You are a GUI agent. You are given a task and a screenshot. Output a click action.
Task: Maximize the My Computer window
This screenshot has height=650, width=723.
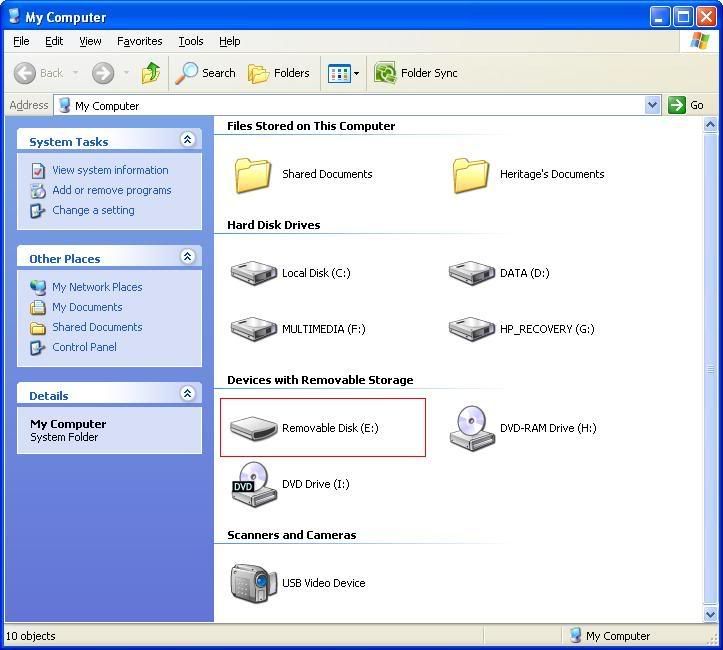[683, 17]
